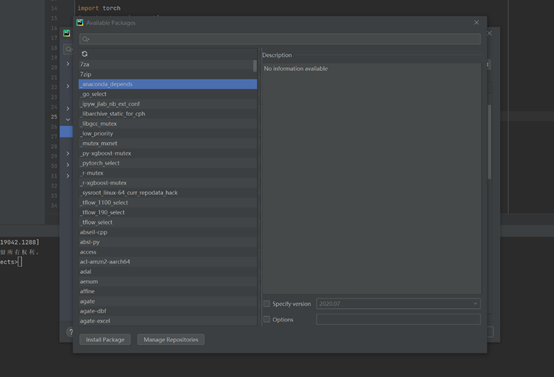The width and height of the screenshot is (554, 377).
Task: Click the 'import torch' code line in editor
Action: tap(99, 8)
